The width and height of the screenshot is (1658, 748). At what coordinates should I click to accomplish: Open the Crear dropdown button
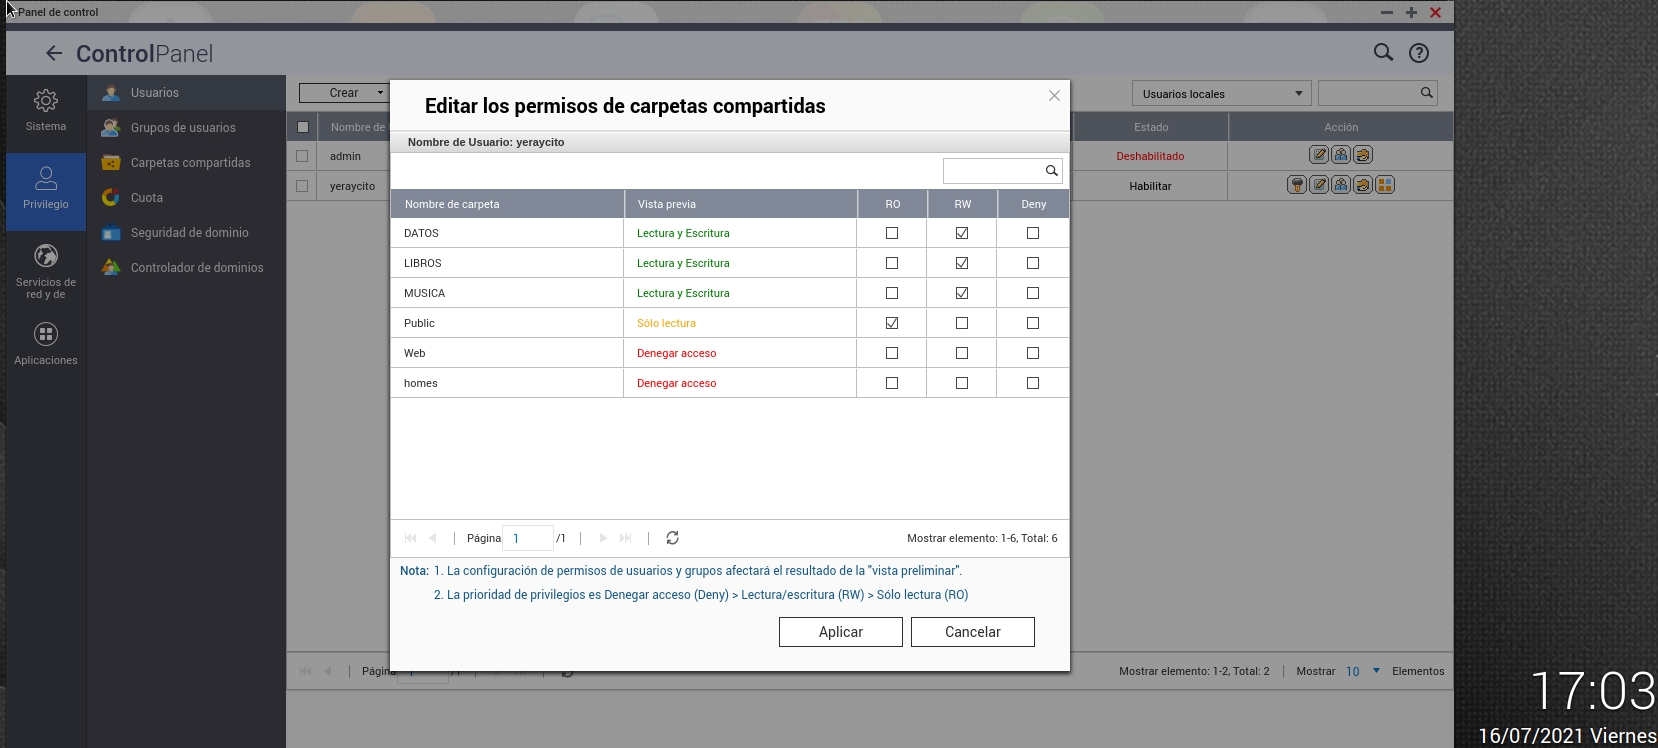click(345, 93)
